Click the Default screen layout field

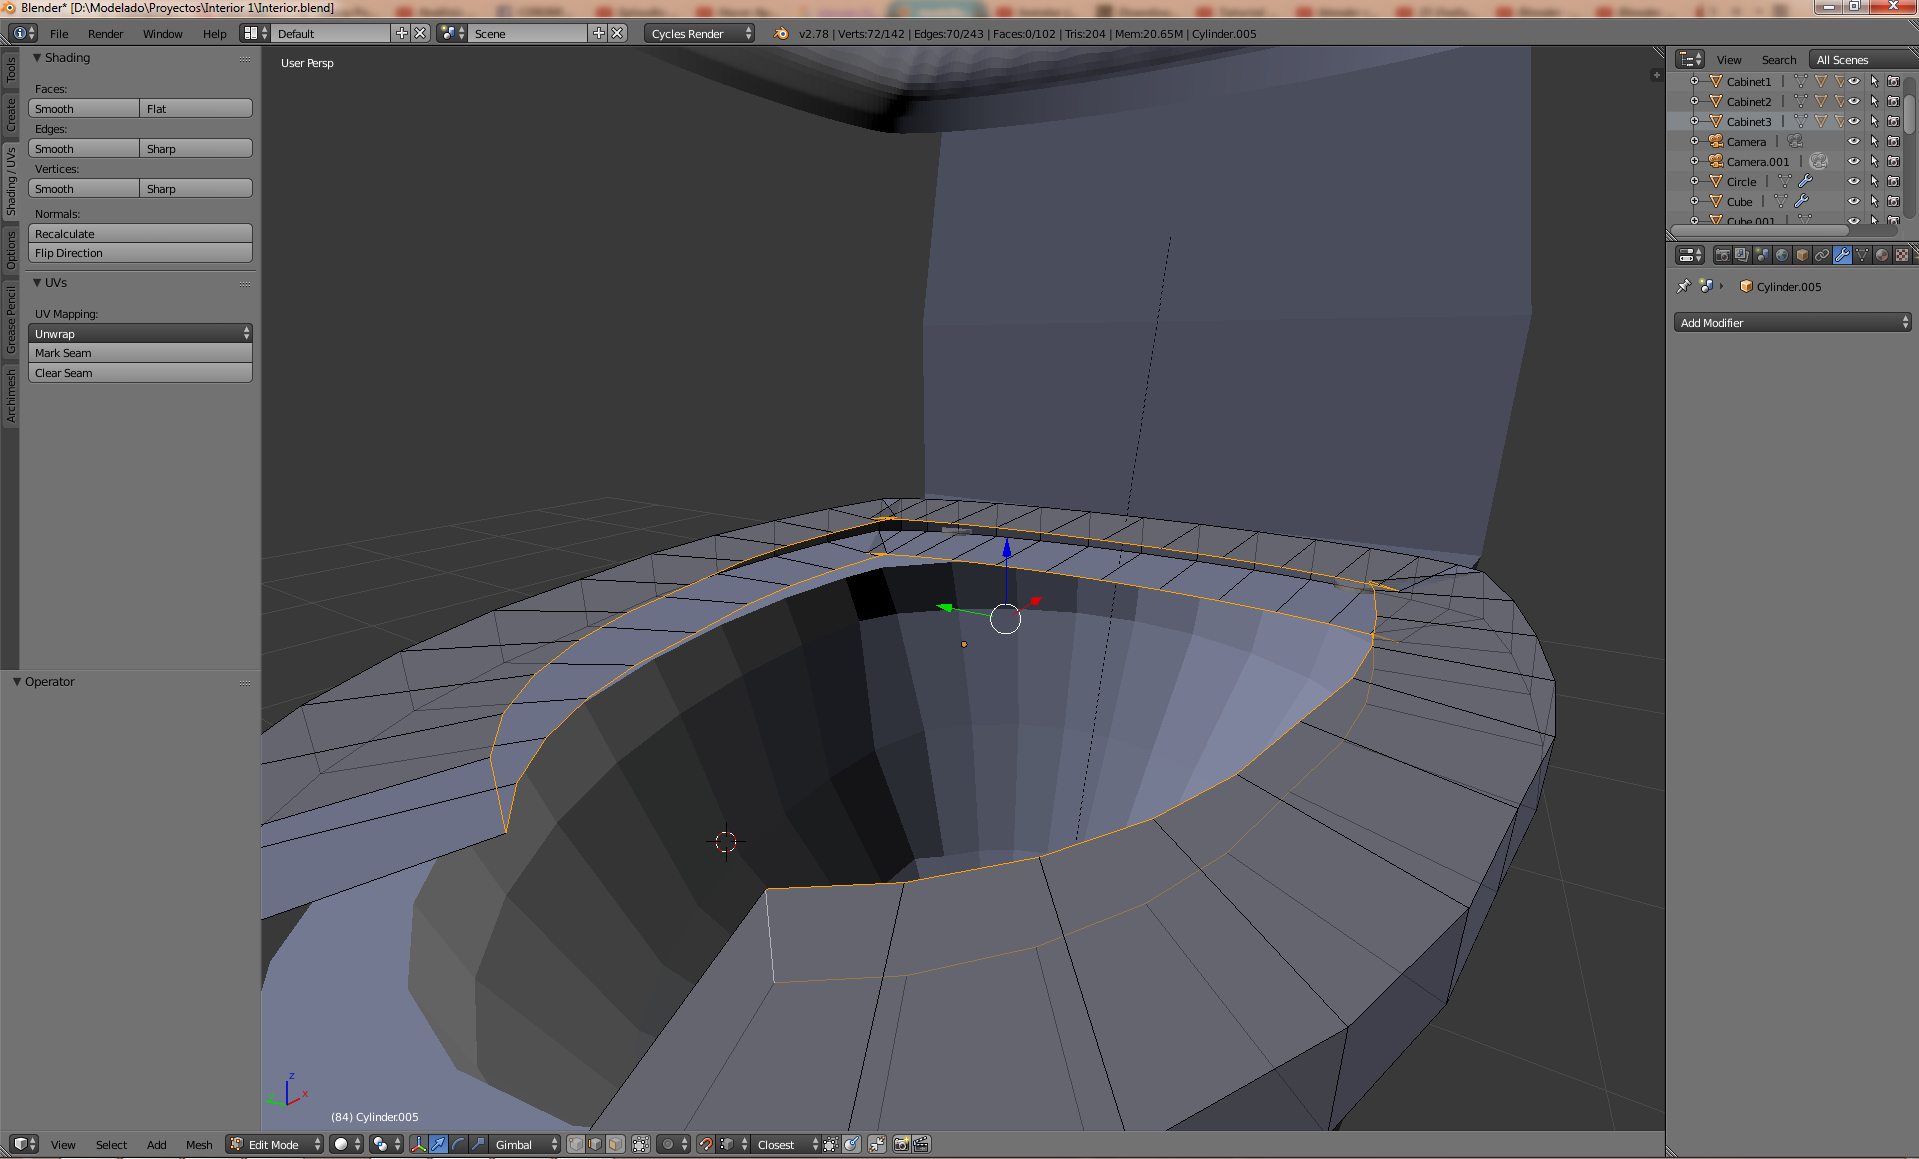(x=332, y=33)
